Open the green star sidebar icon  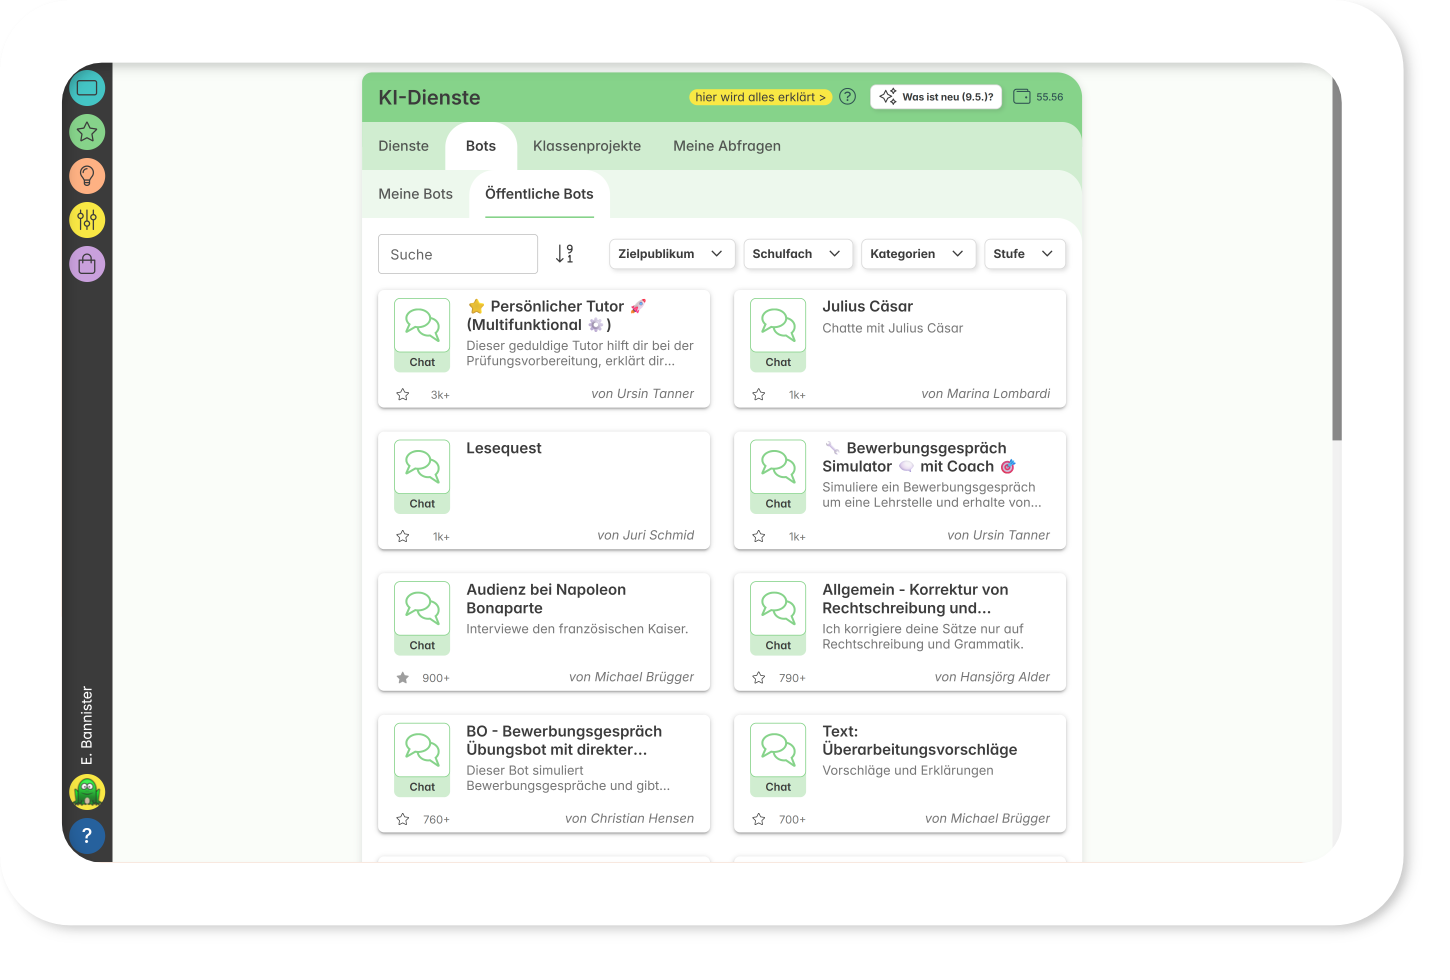click(x=87, y=132)
